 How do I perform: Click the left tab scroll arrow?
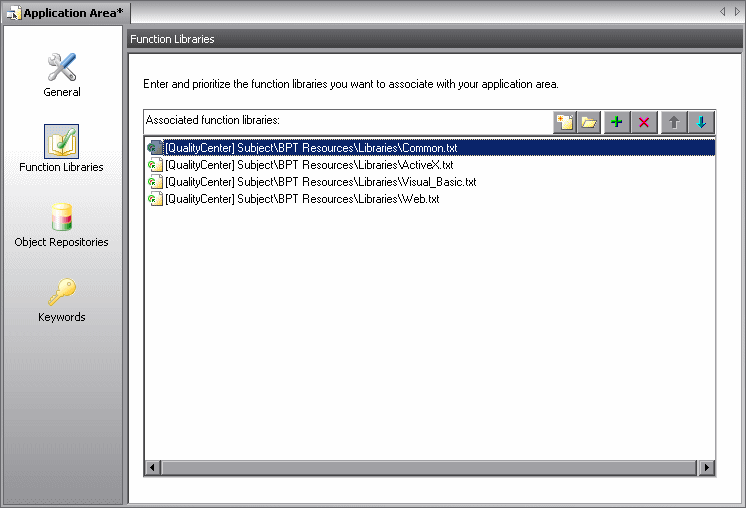click(x=722, y=12)
